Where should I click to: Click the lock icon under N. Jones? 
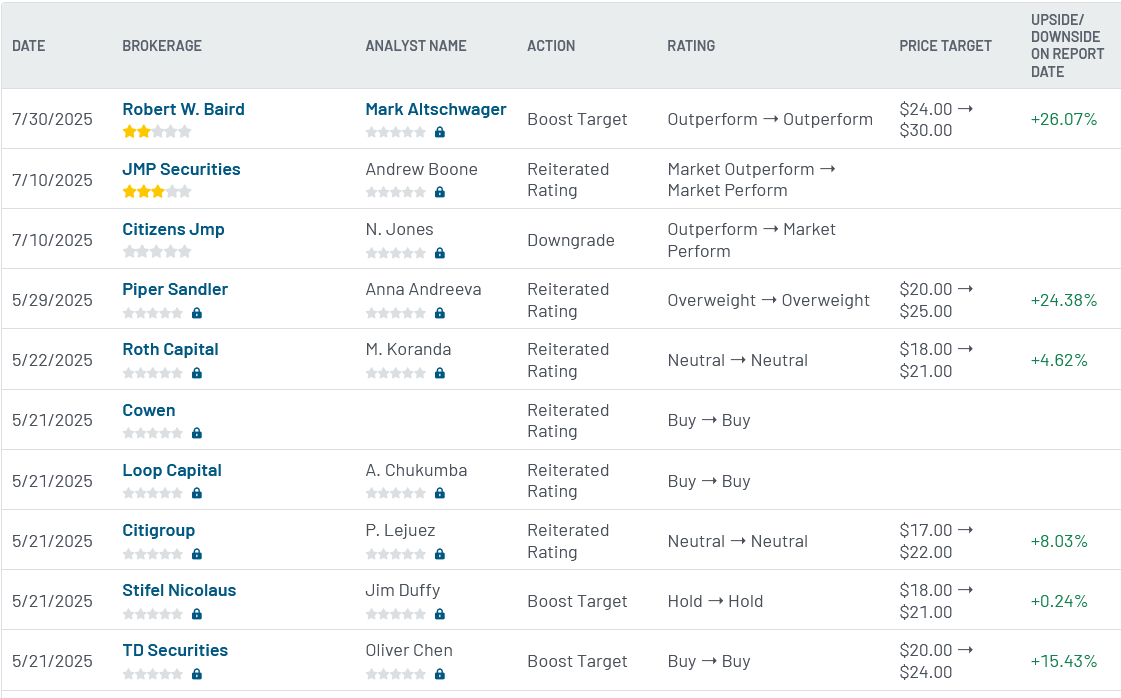tap(440, 253)
